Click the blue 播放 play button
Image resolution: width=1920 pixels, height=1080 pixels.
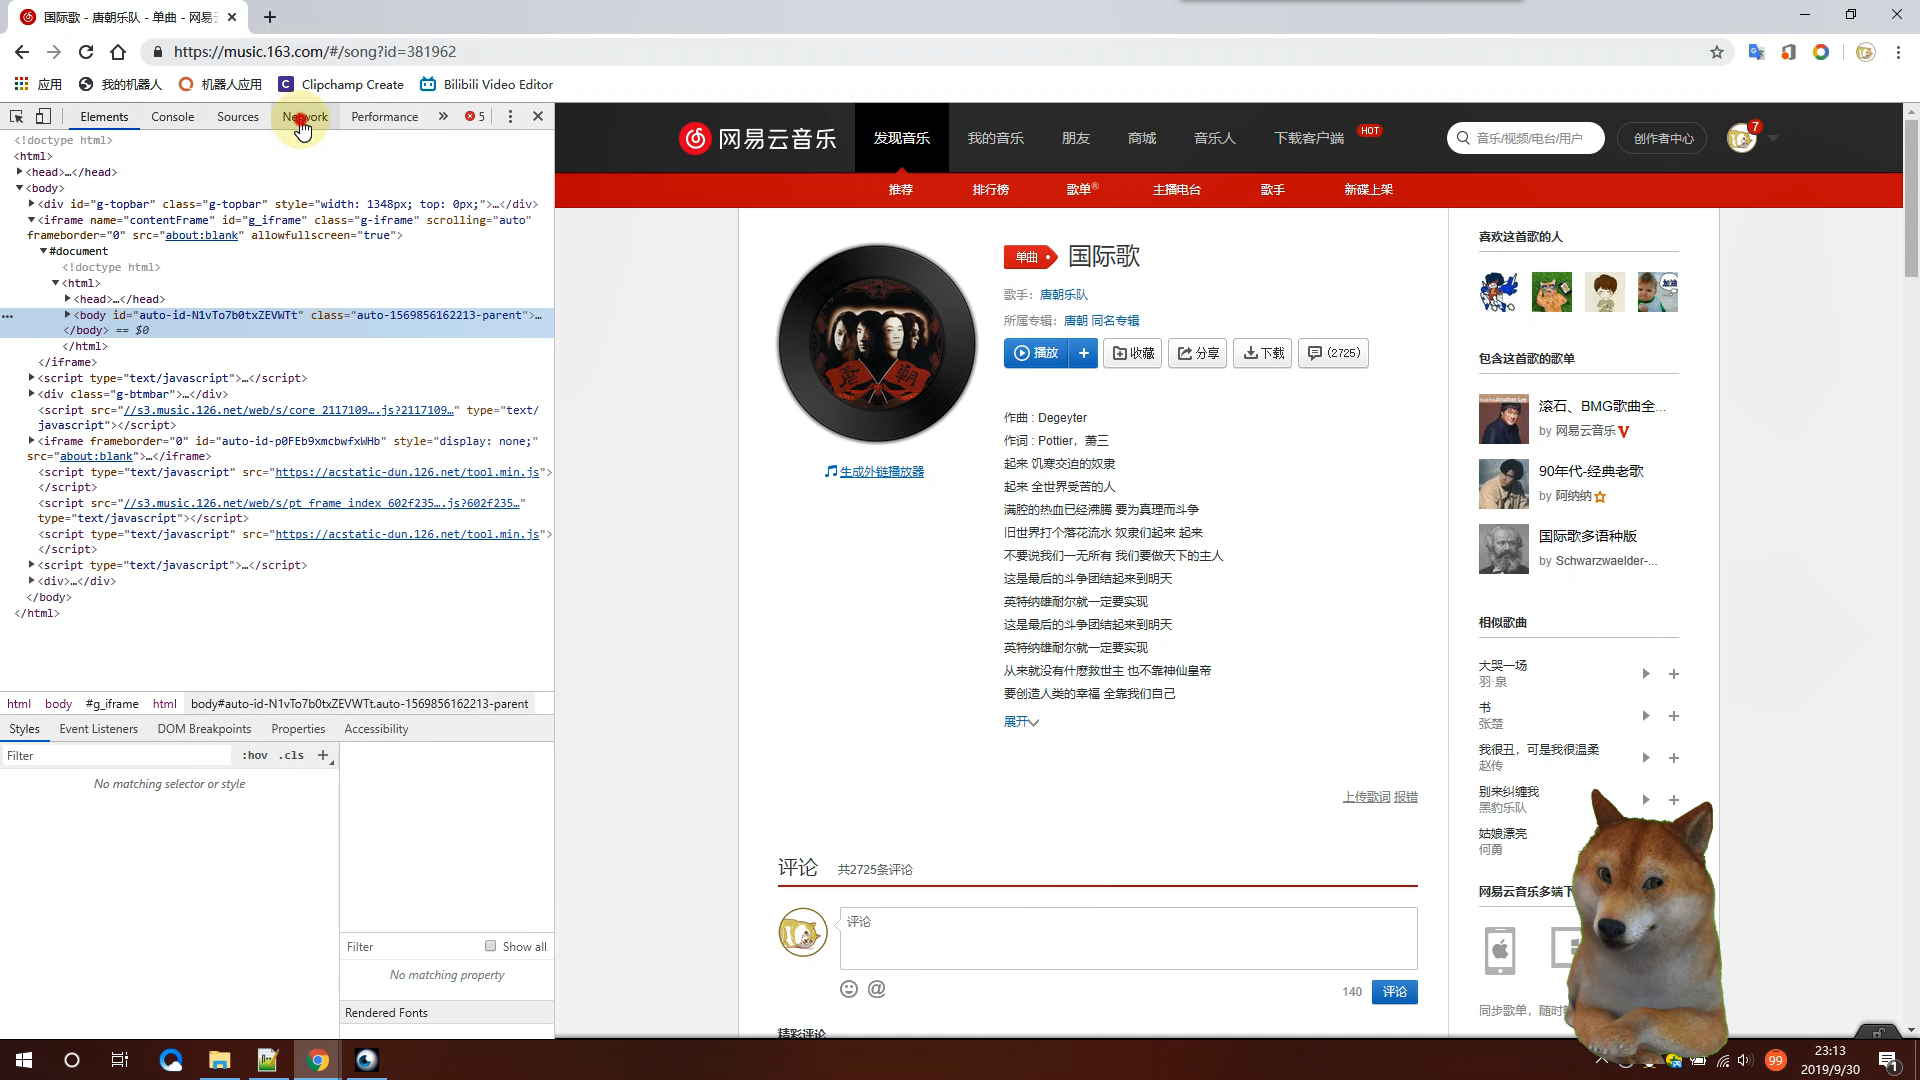click(x=1036, y=353)
